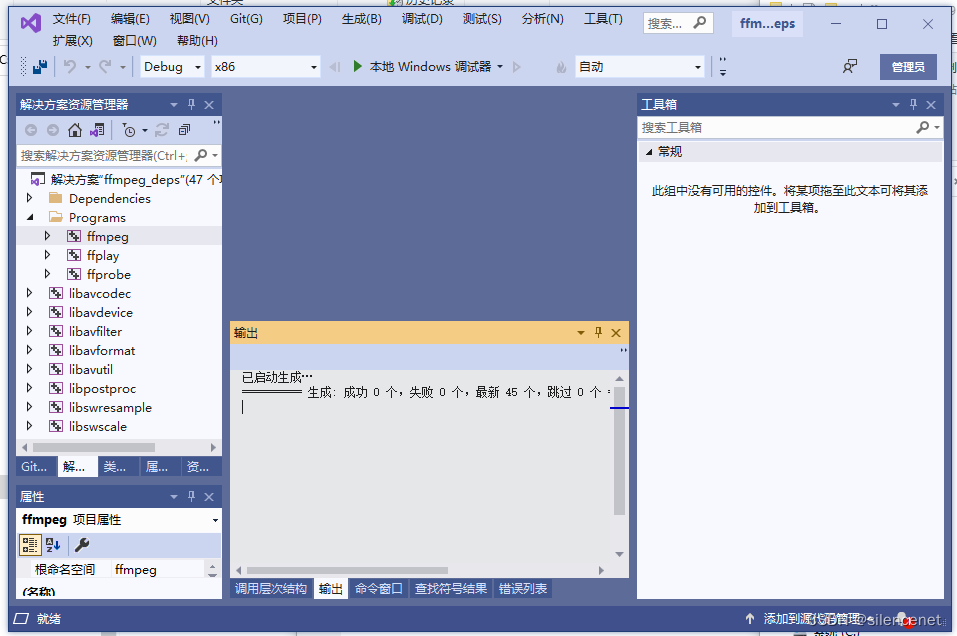The image size is (957, 636).
Task: Click the Sync refresh icon in Solution Explorer
Action: 162,130
